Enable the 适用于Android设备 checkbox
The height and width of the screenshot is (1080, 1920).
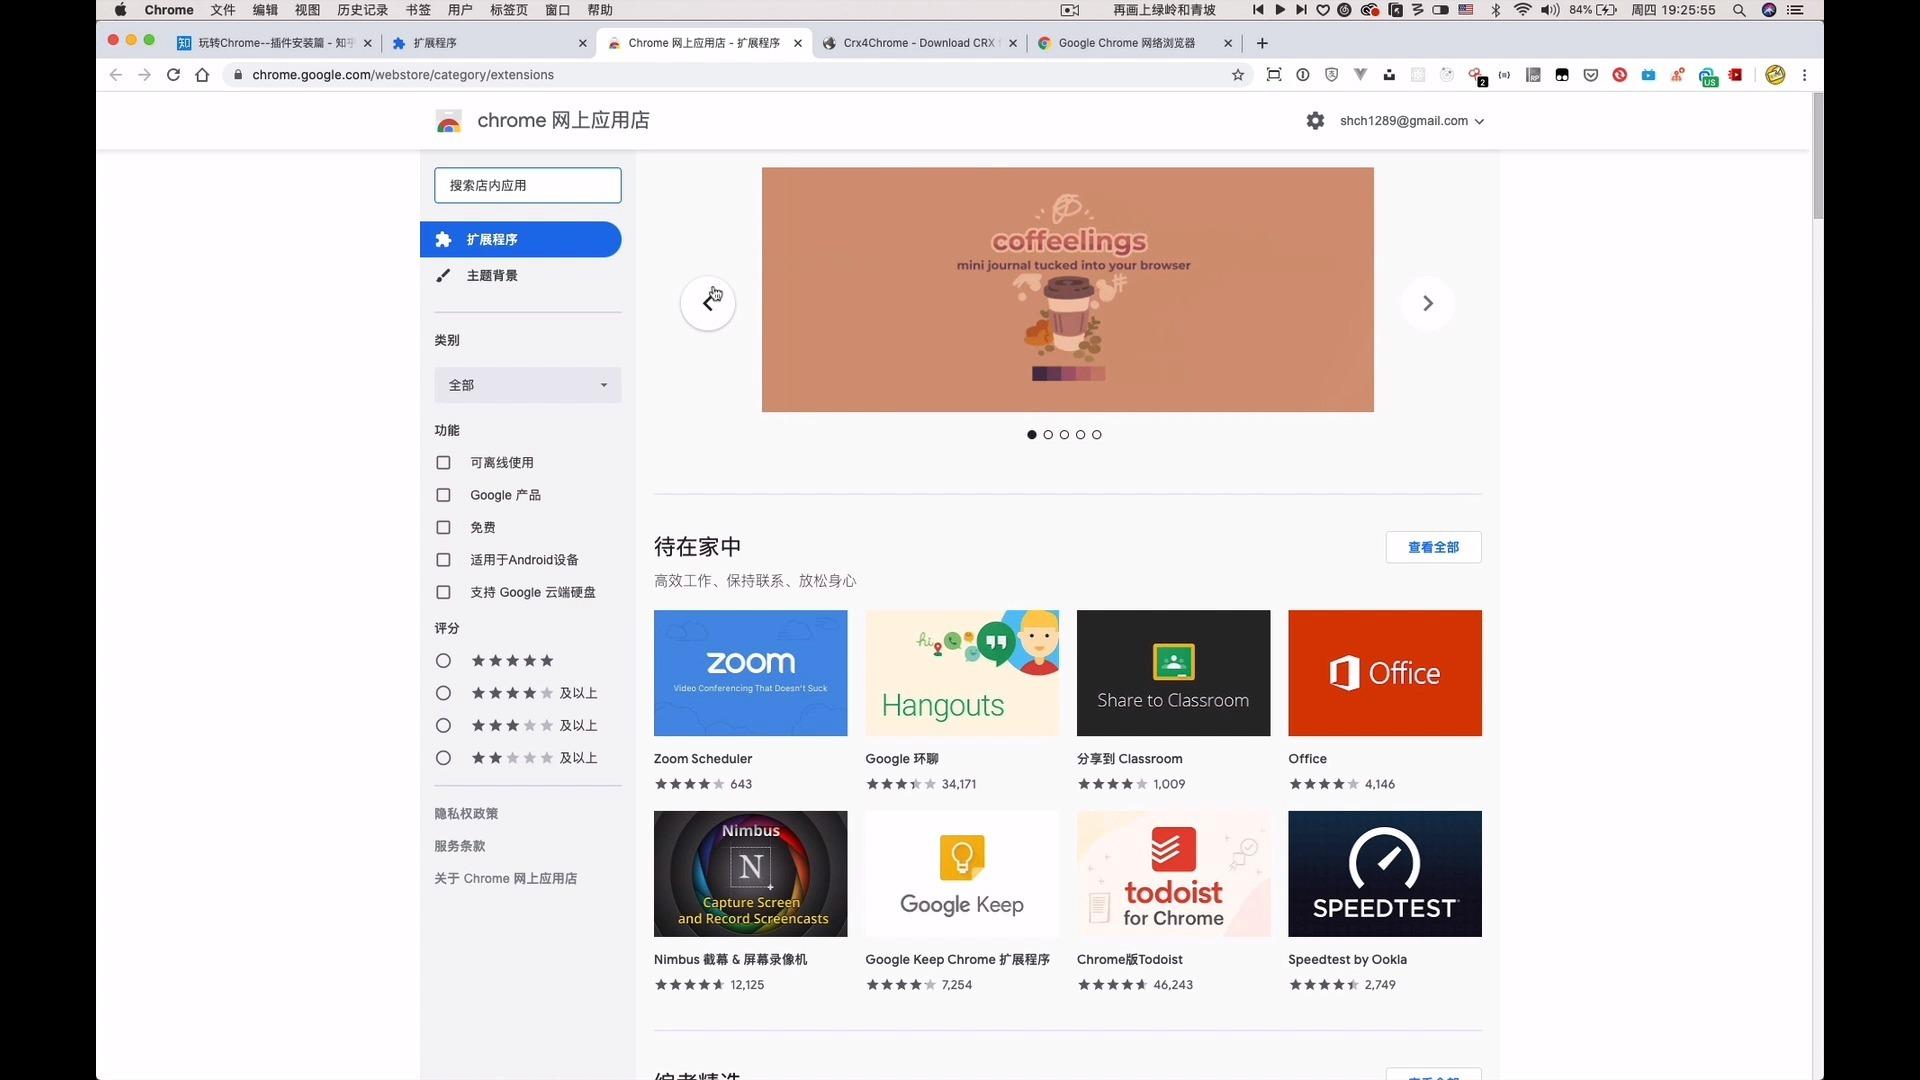pyautogui.click(x=443, y=560)
